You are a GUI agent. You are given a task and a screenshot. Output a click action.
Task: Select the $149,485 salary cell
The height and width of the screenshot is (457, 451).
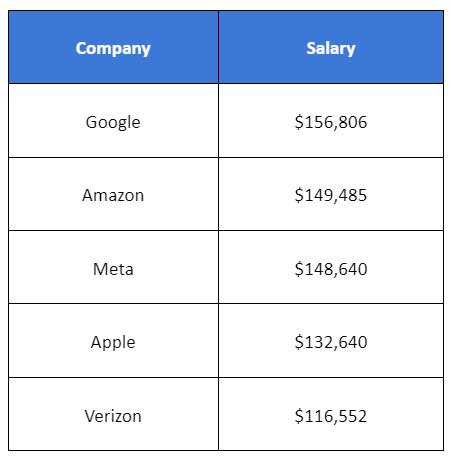[331, 194]
